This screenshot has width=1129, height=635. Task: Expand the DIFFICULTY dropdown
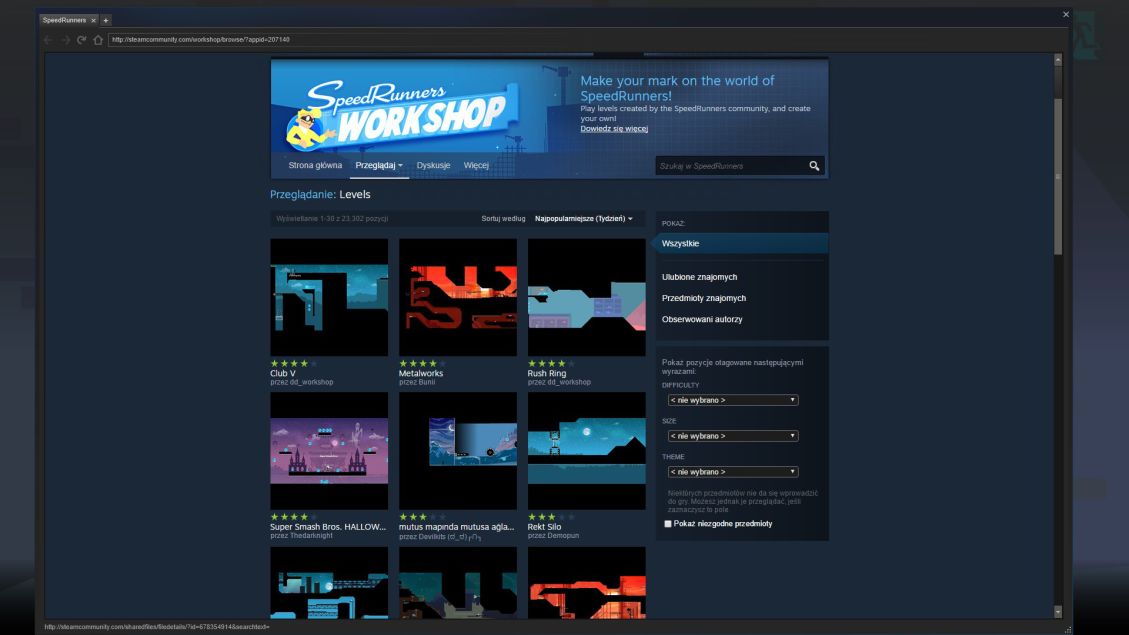point(733,400)
